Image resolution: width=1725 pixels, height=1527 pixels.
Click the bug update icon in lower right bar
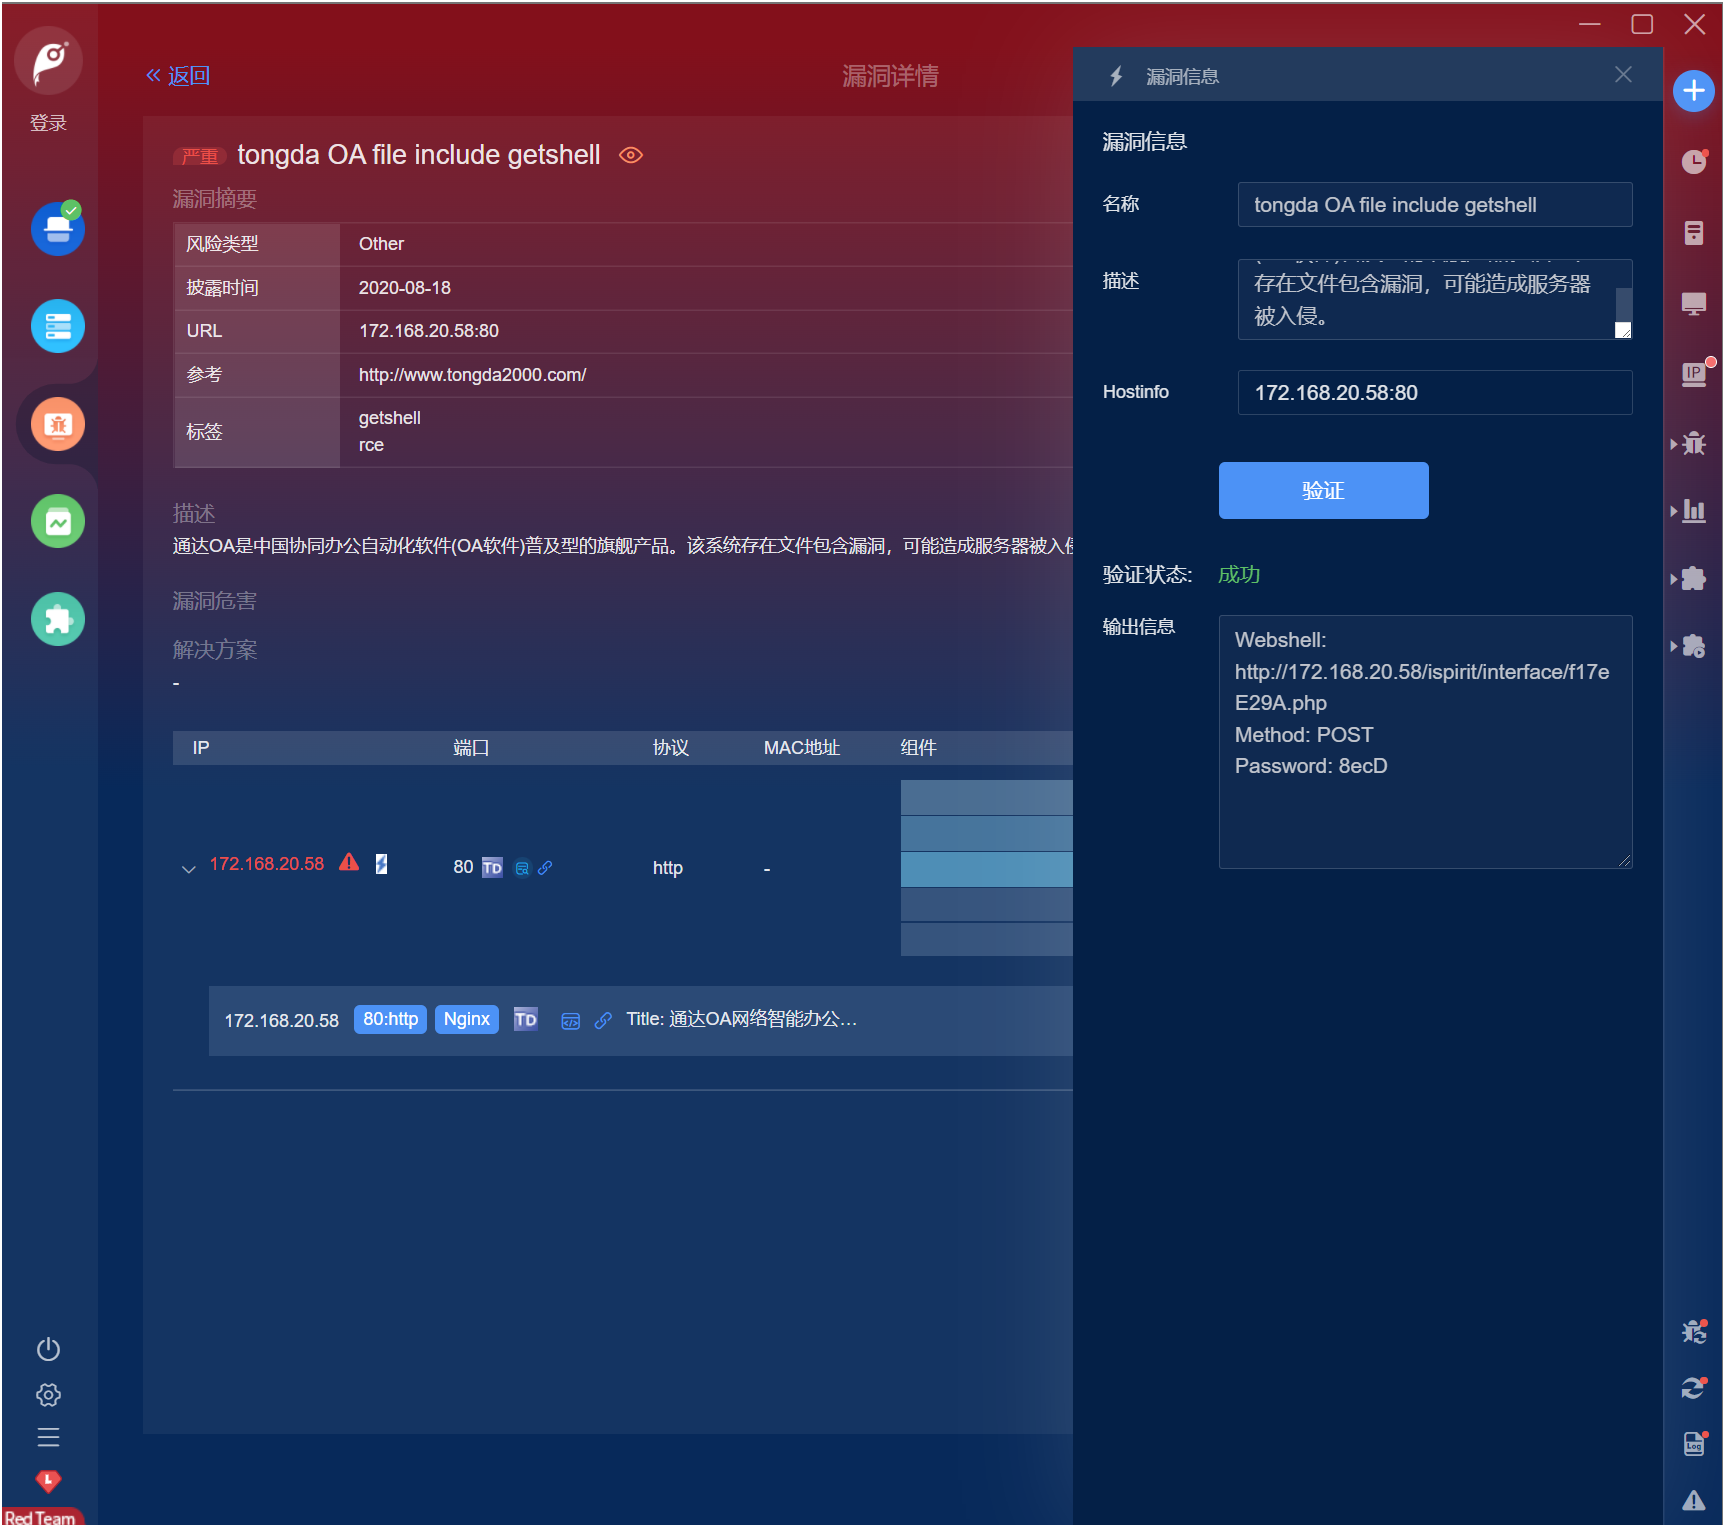point(1694,1332)
